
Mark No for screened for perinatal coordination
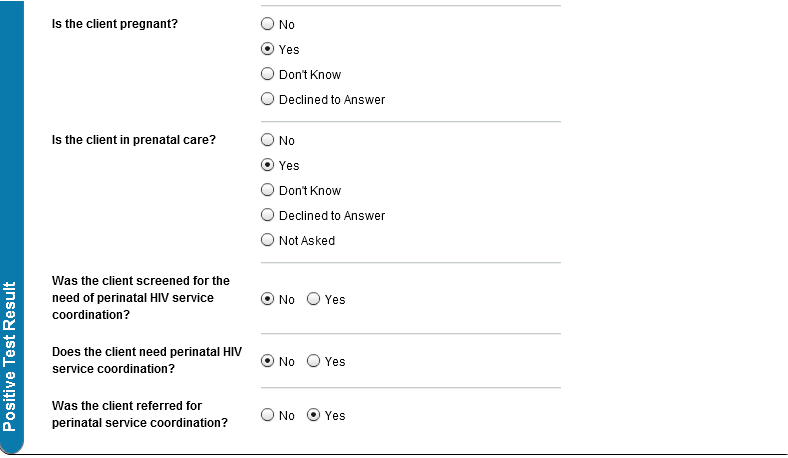(x=267, y=299)
